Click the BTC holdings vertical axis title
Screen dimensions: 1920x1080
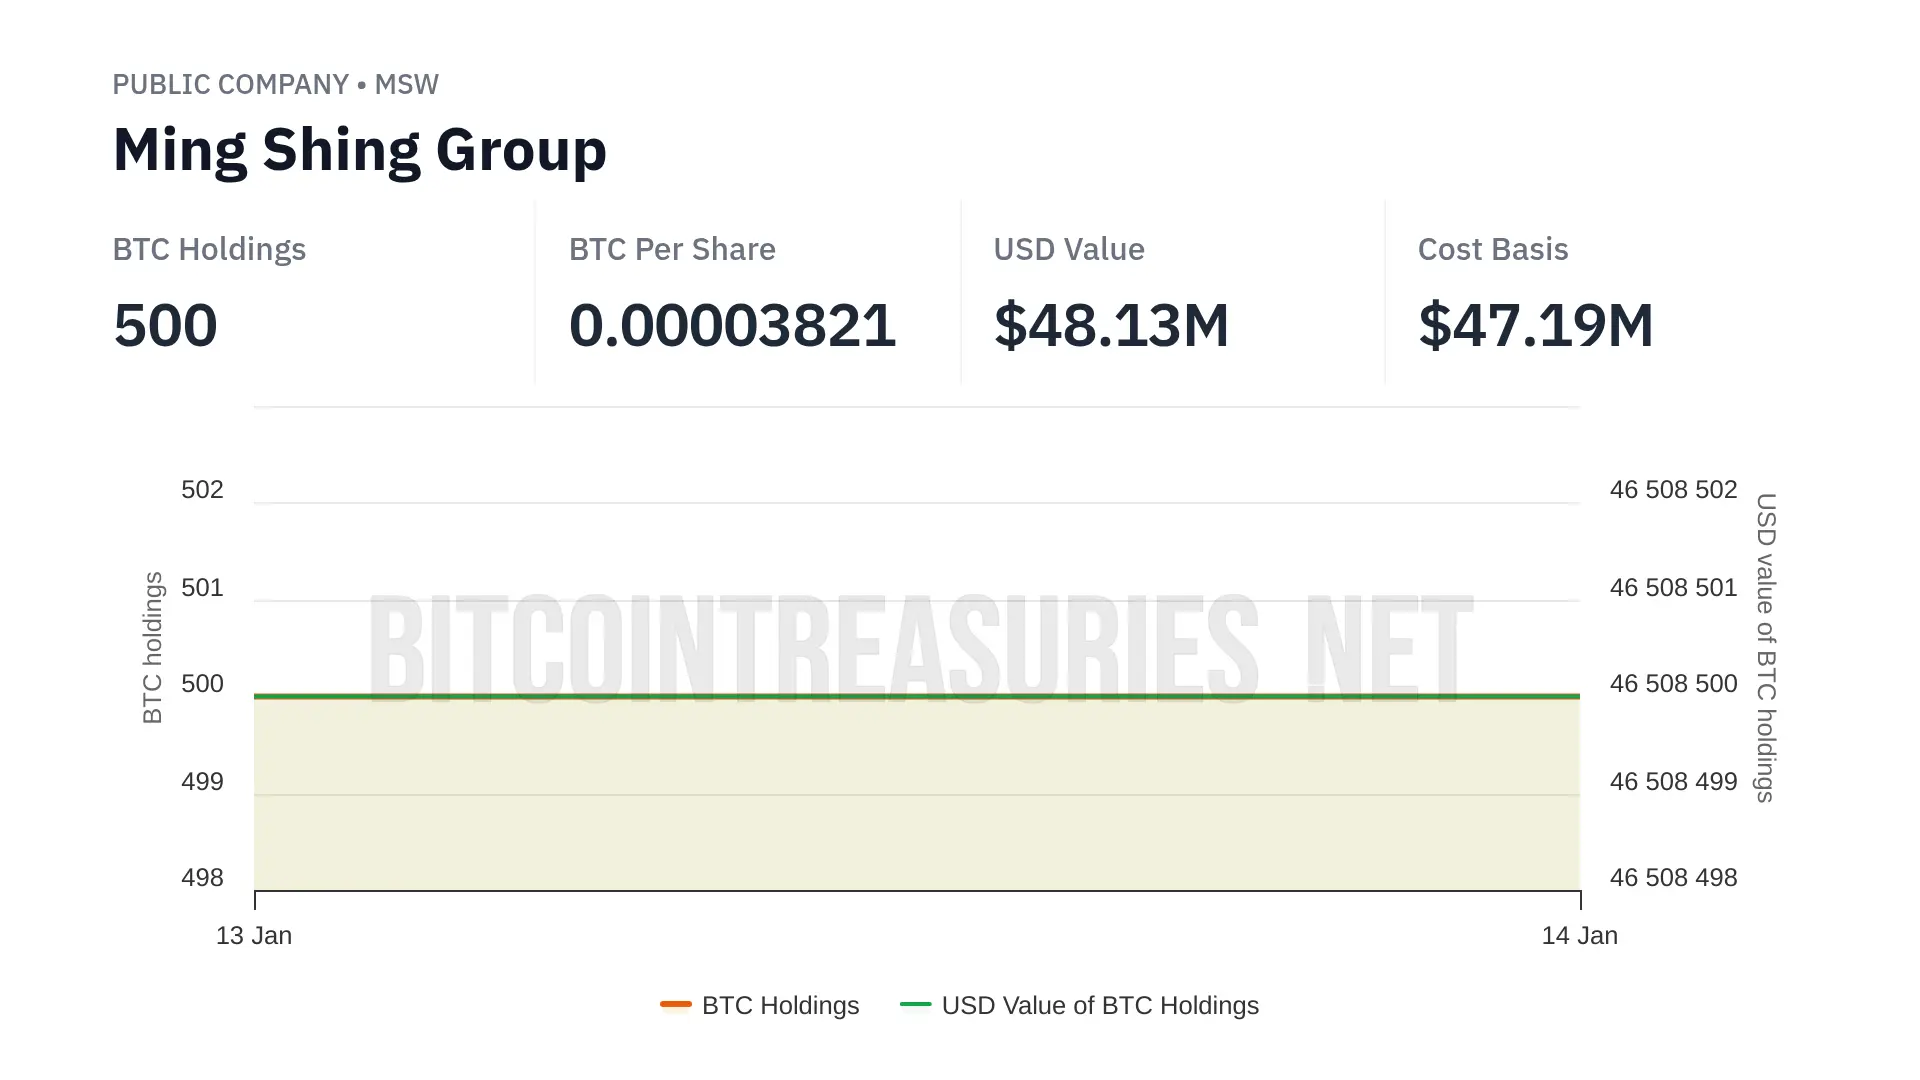pos(152,647)
